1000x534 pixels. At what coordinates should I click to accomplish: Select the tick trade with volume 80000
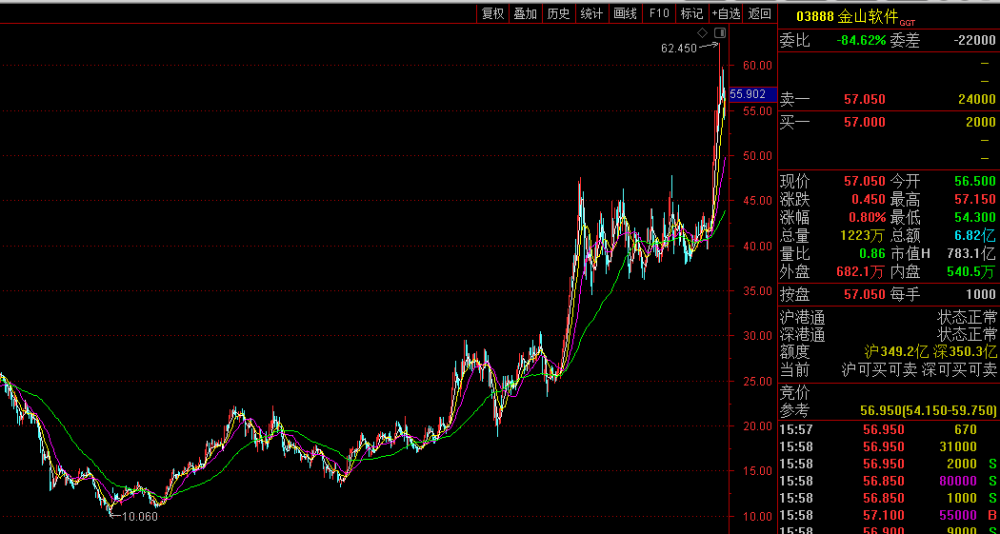[x=888, y=481]
